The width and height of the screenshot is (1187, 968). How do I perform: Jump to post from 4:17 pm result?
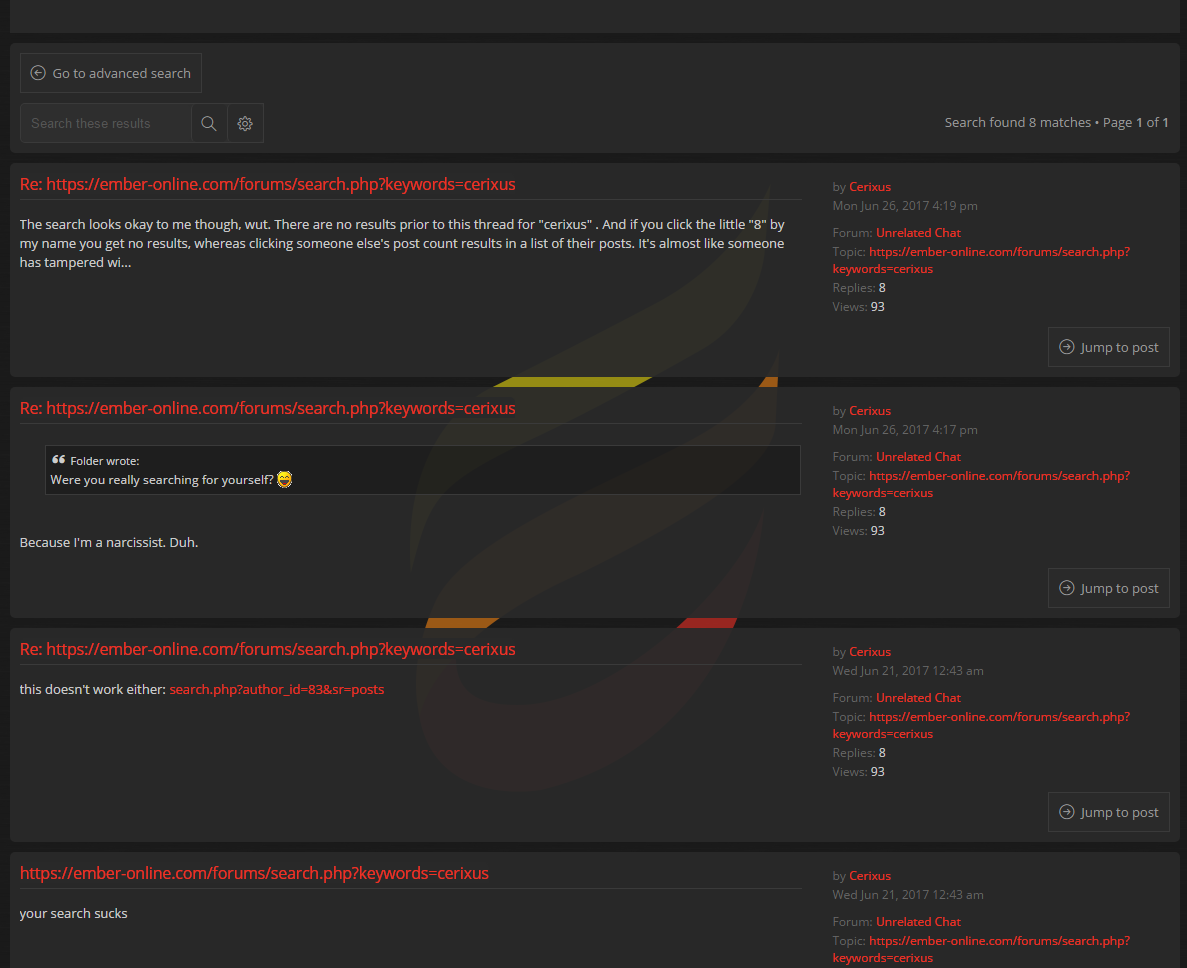point(1108,588)
